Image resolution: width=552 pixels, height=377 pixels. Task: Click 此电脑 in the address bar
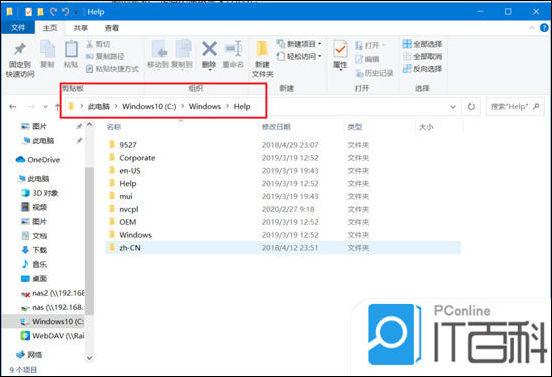[99, 106]
